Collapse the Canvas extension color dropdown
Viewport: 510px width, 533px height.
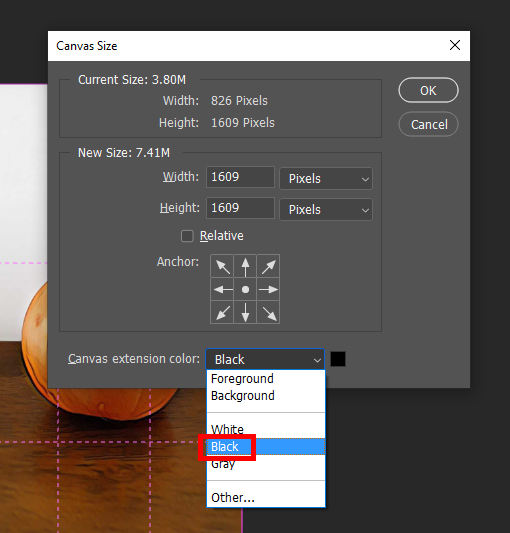265,359
